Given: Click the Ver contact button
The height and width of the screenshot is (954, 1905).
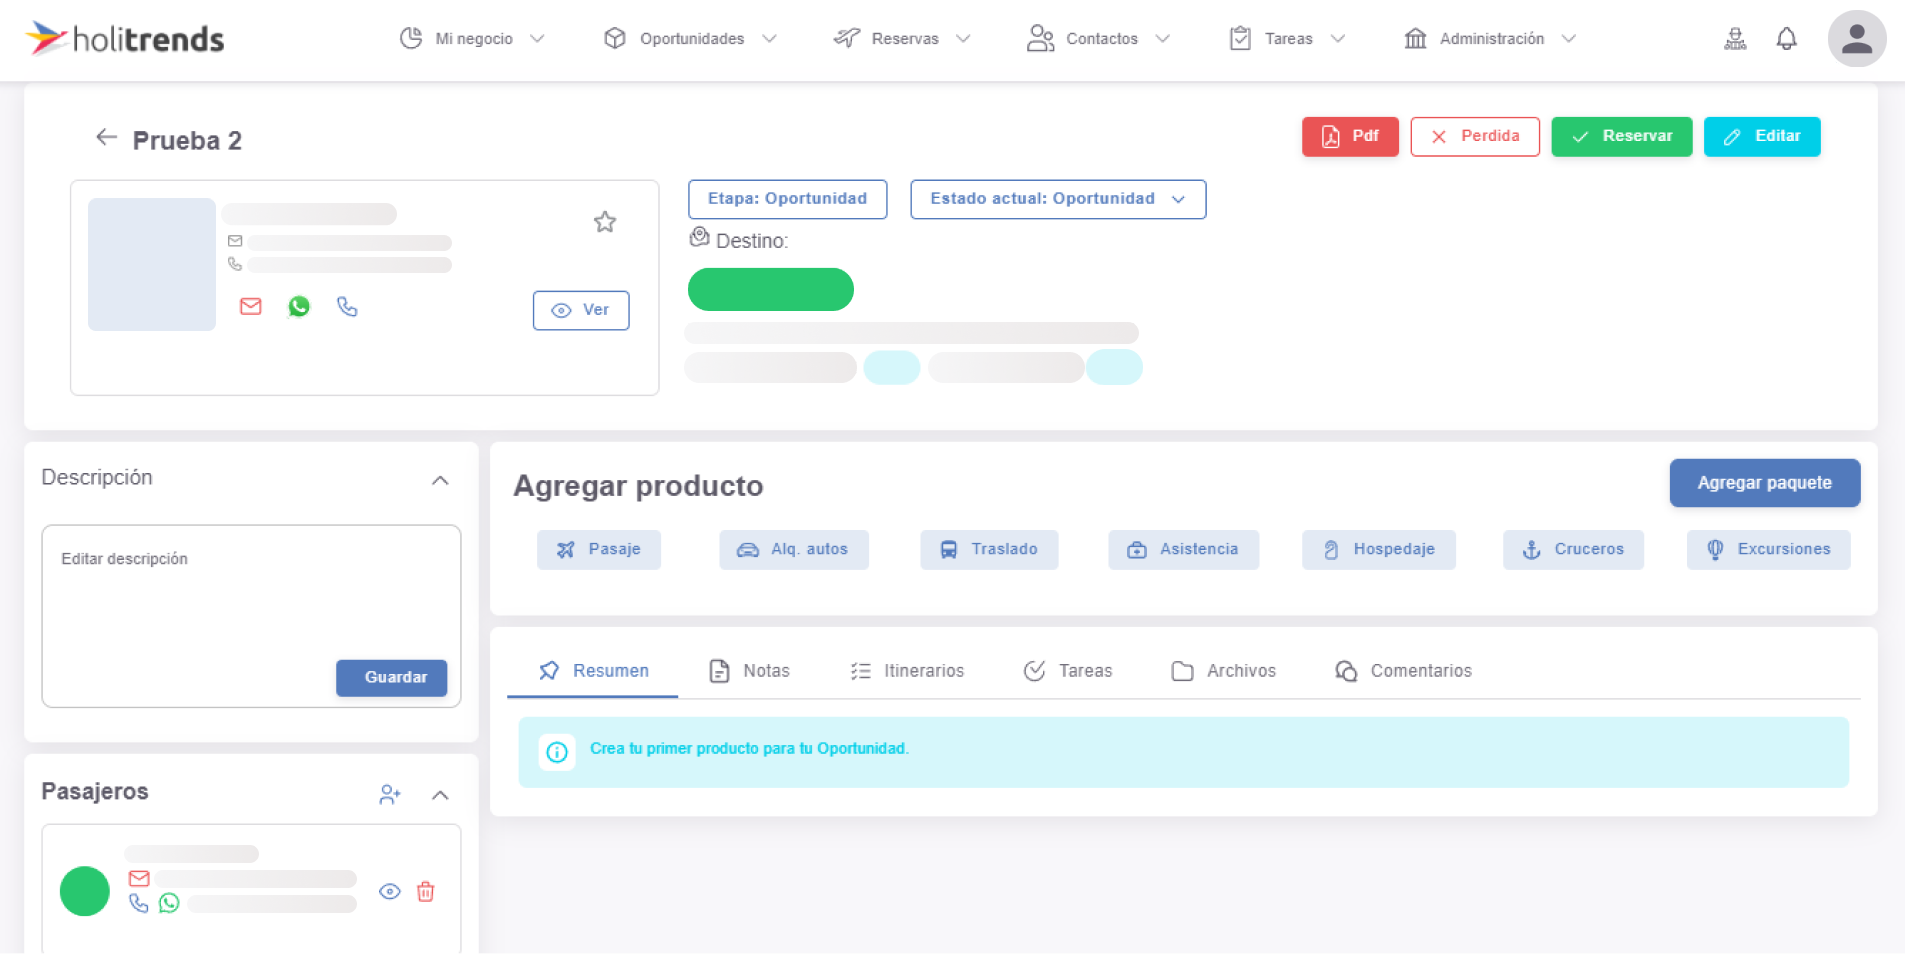Looking at the screenshot, I should (x=581, y=310).
